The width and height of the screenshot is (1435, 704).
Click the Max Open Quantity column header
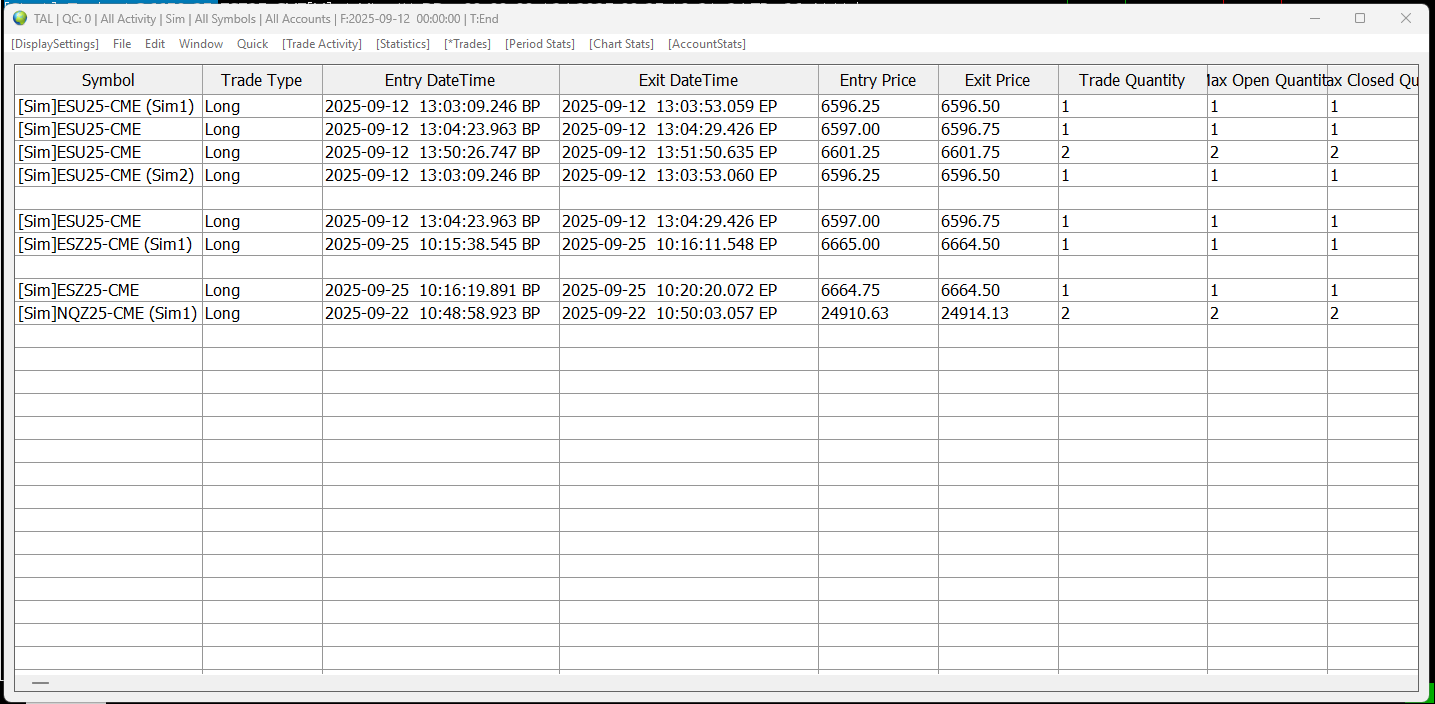tap(1267, 80)
